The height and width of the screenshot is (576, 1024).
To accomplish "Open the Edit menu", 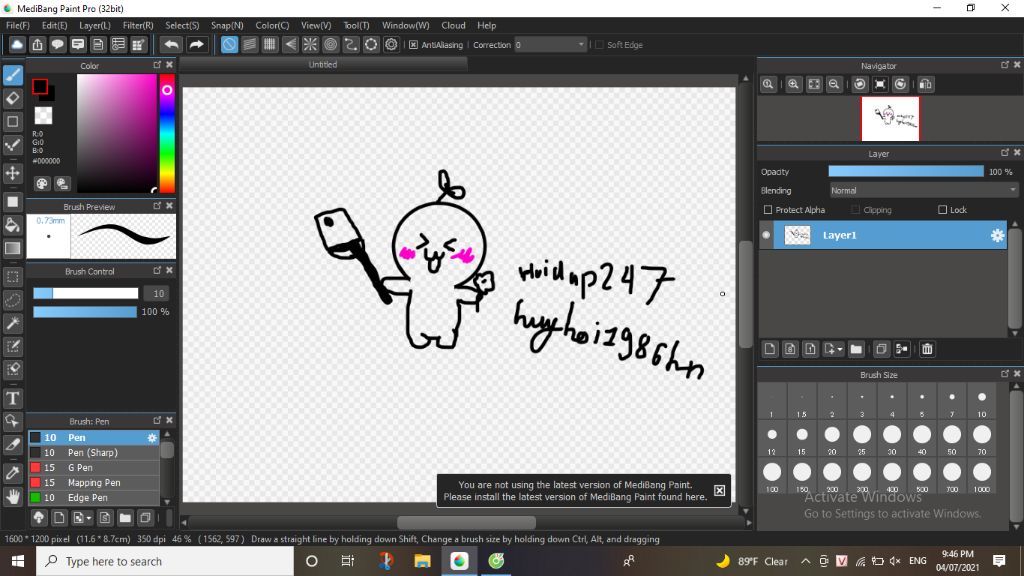I will (x=54, y=25).
